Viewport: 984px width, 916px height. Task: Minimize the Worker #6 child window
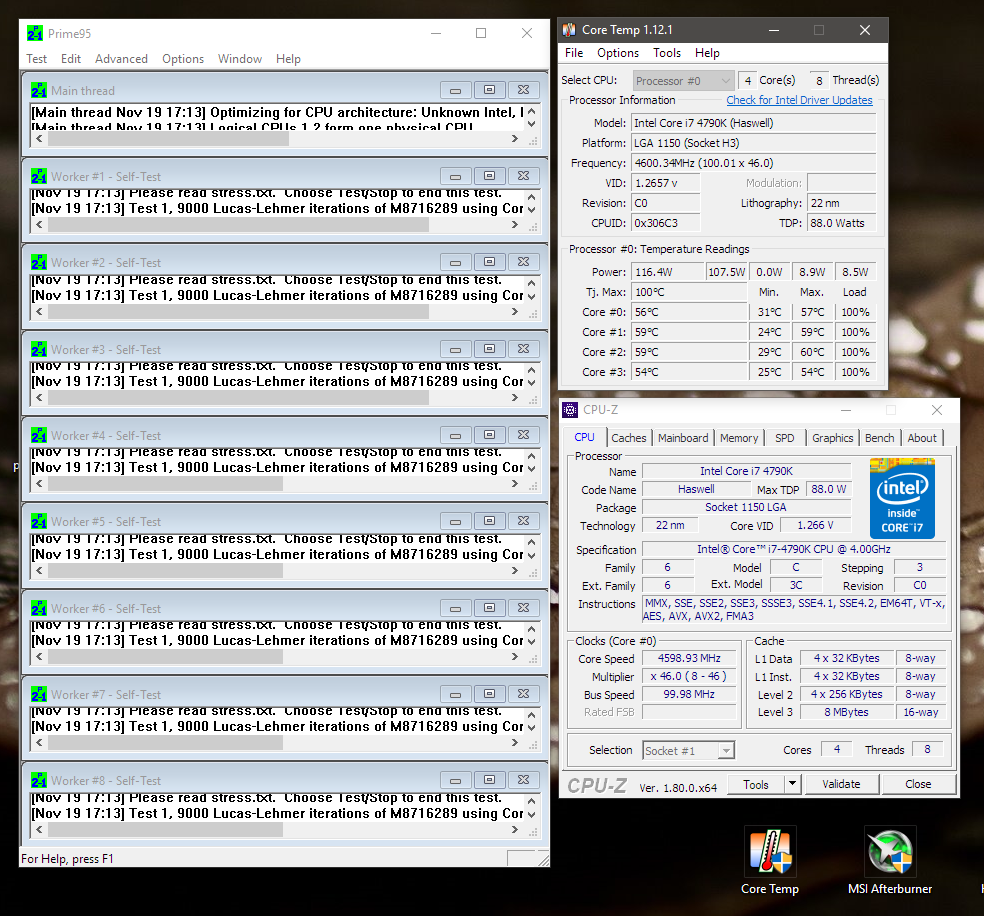pos(456,609)
